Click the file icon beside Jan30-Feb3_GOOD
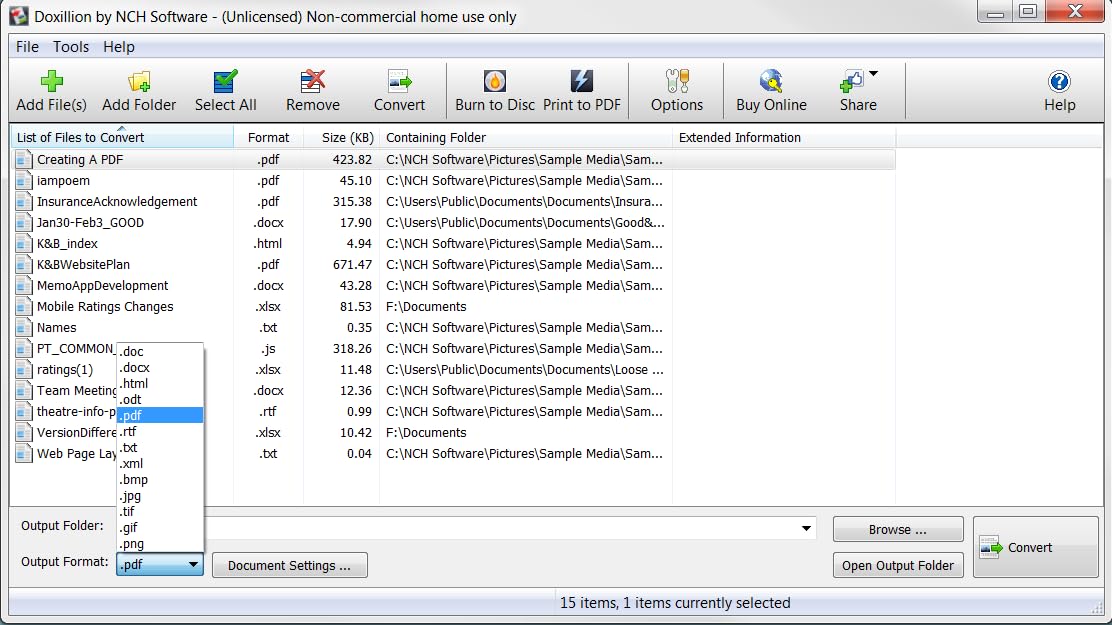The height and width of the screenshot is (625, 1112). click(23, 222)
